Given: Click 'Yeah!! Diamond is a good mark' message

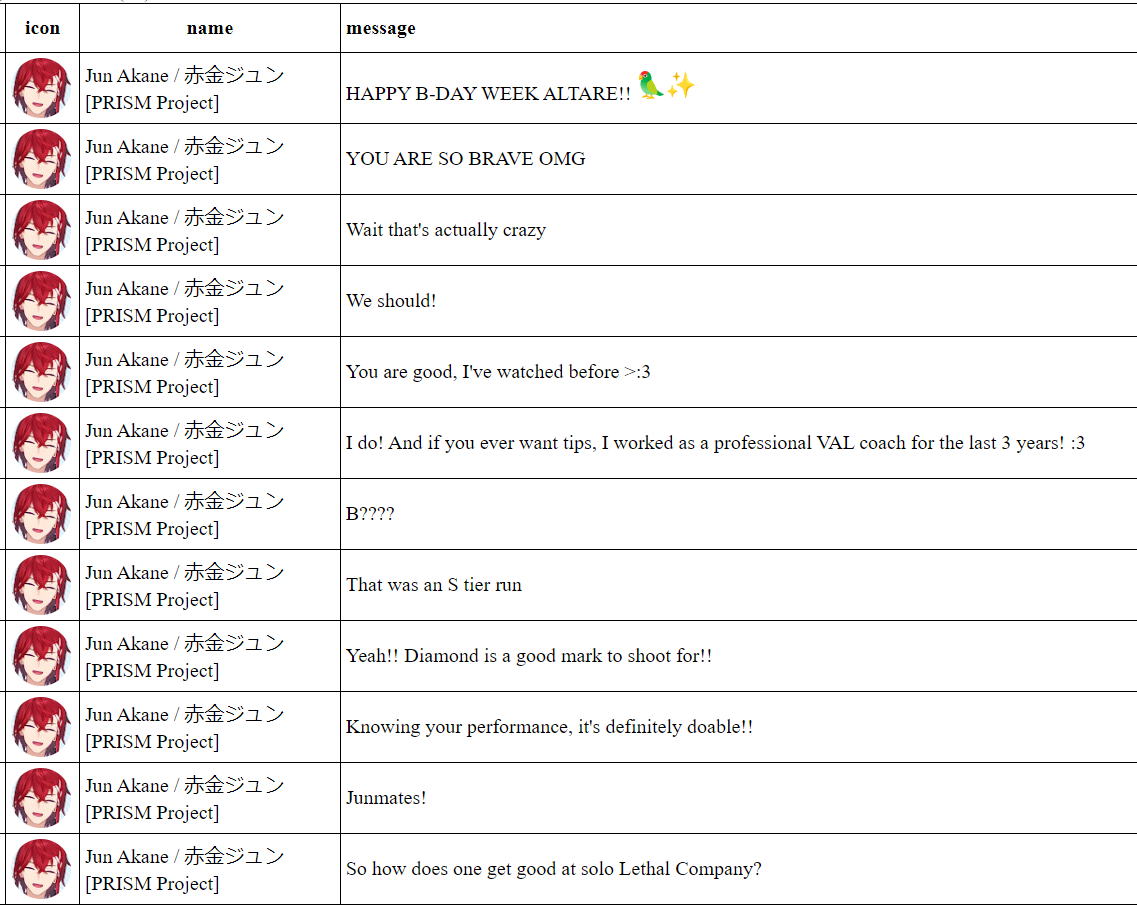Looking at the screenshot, I should click(x=529, y=656).
